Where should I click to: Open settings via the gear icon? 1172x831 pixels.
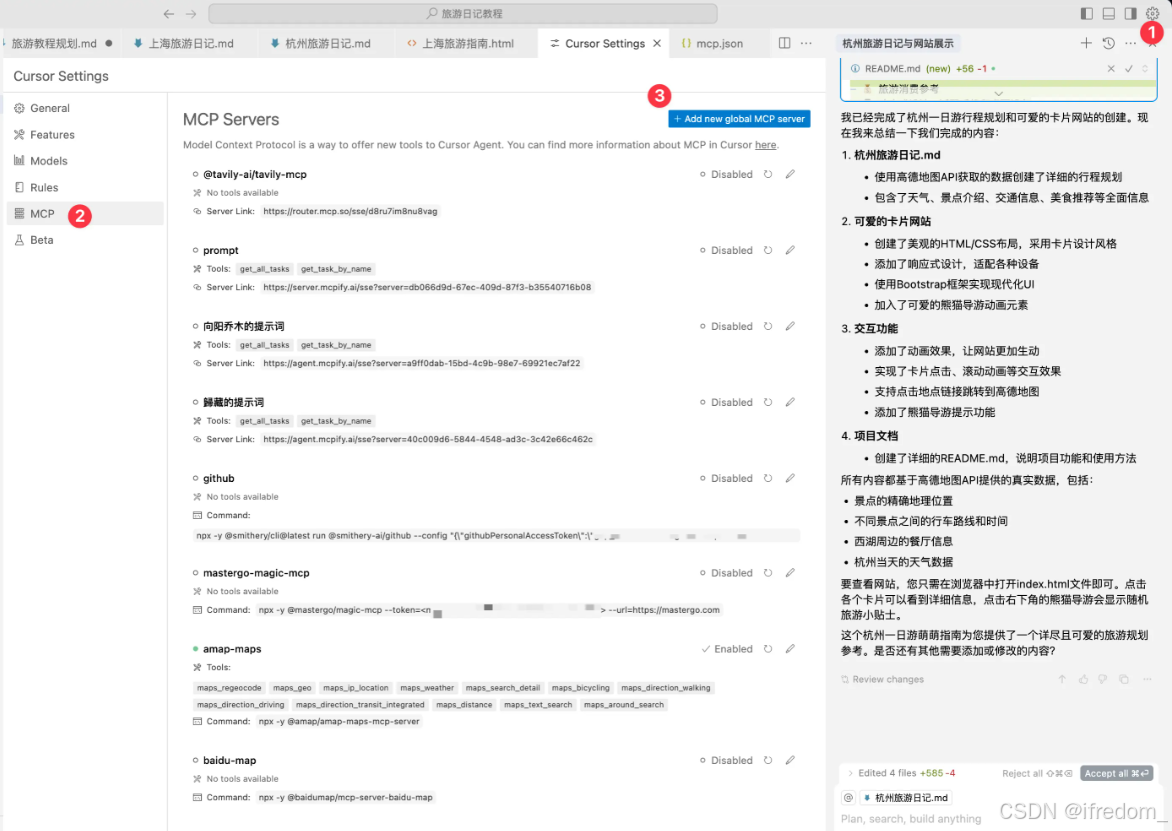[1152, 13]
